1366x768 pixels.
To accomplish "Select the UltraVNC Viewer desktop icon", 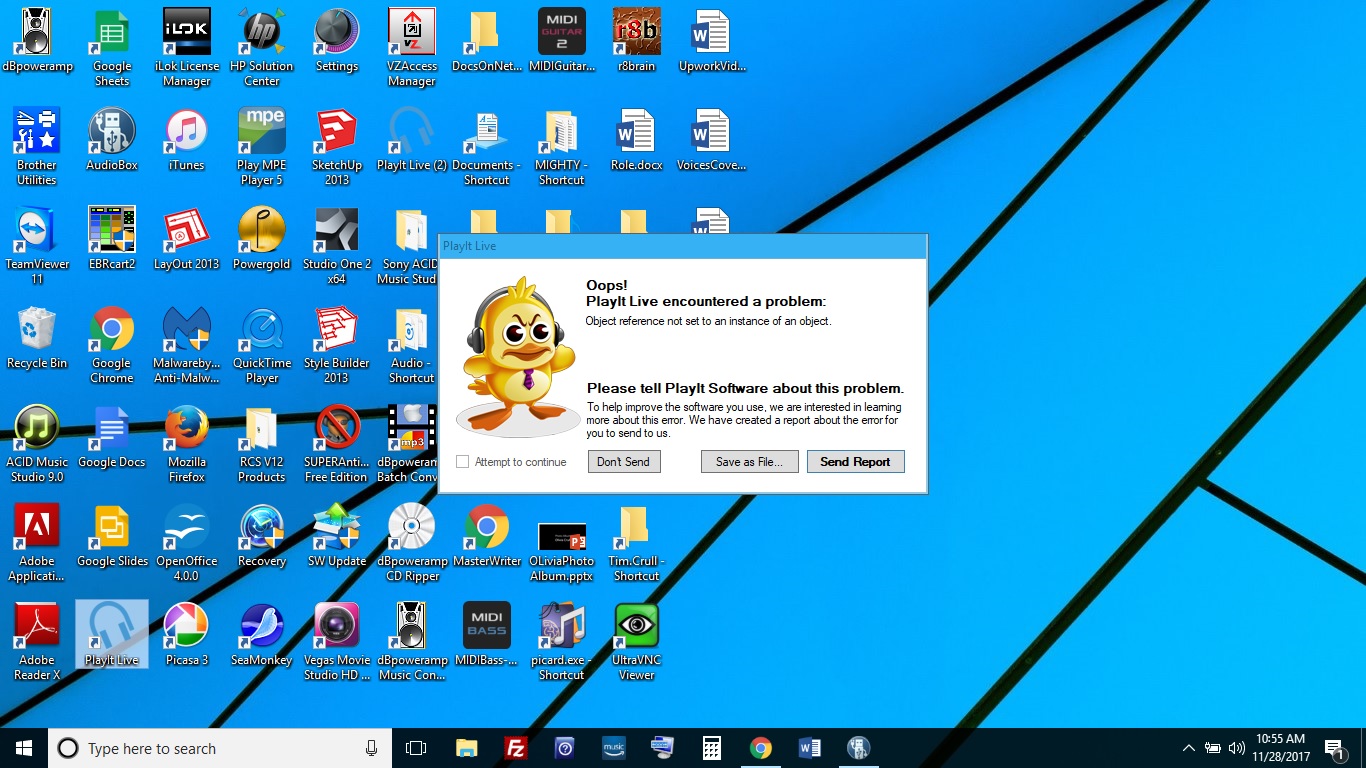I will [637, 642].
